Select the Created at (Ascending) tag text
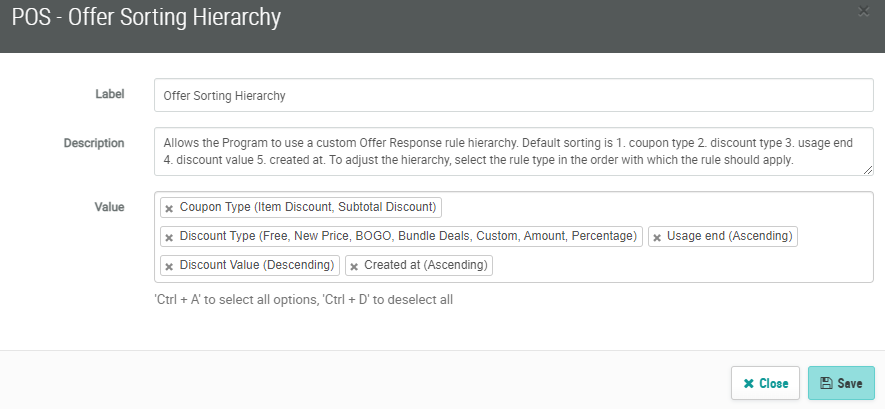 click(426, 265)
